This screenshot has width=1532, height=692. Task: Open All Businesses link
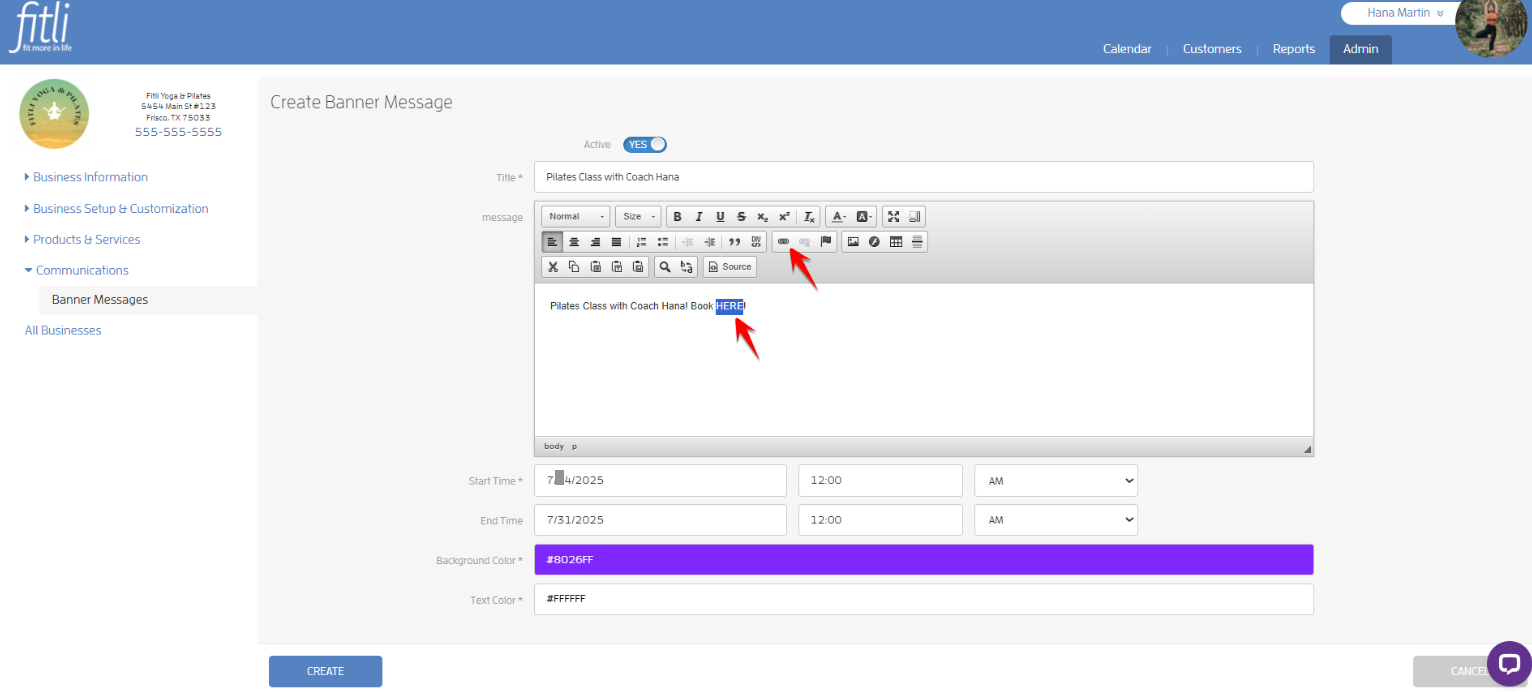click(63, 330)
